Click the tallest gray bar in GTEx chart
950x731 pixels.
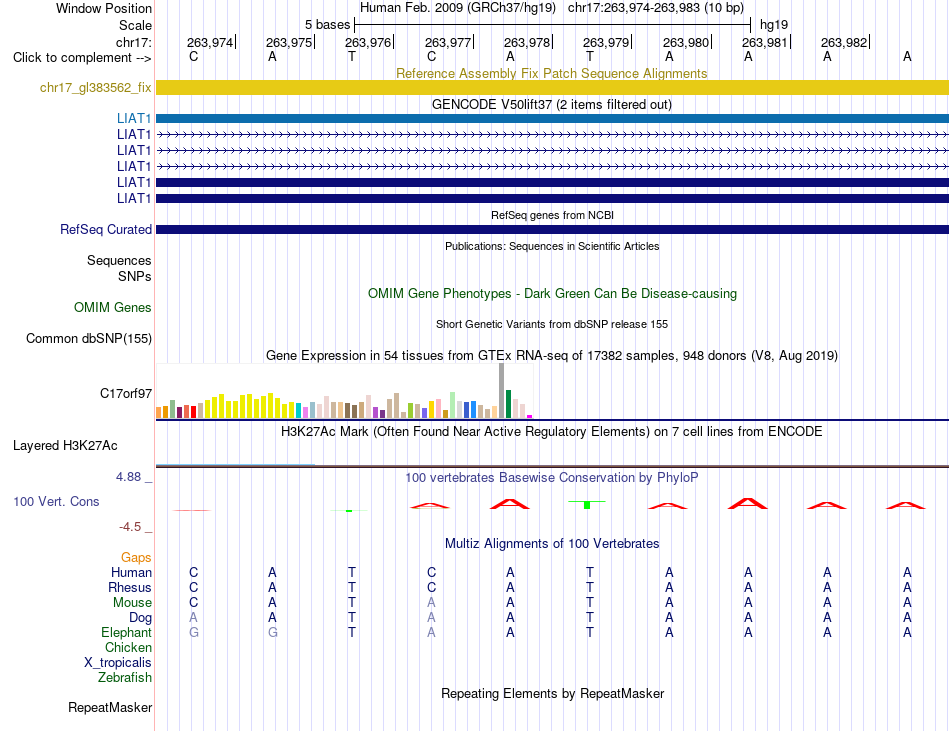click(x=502, y=391)
